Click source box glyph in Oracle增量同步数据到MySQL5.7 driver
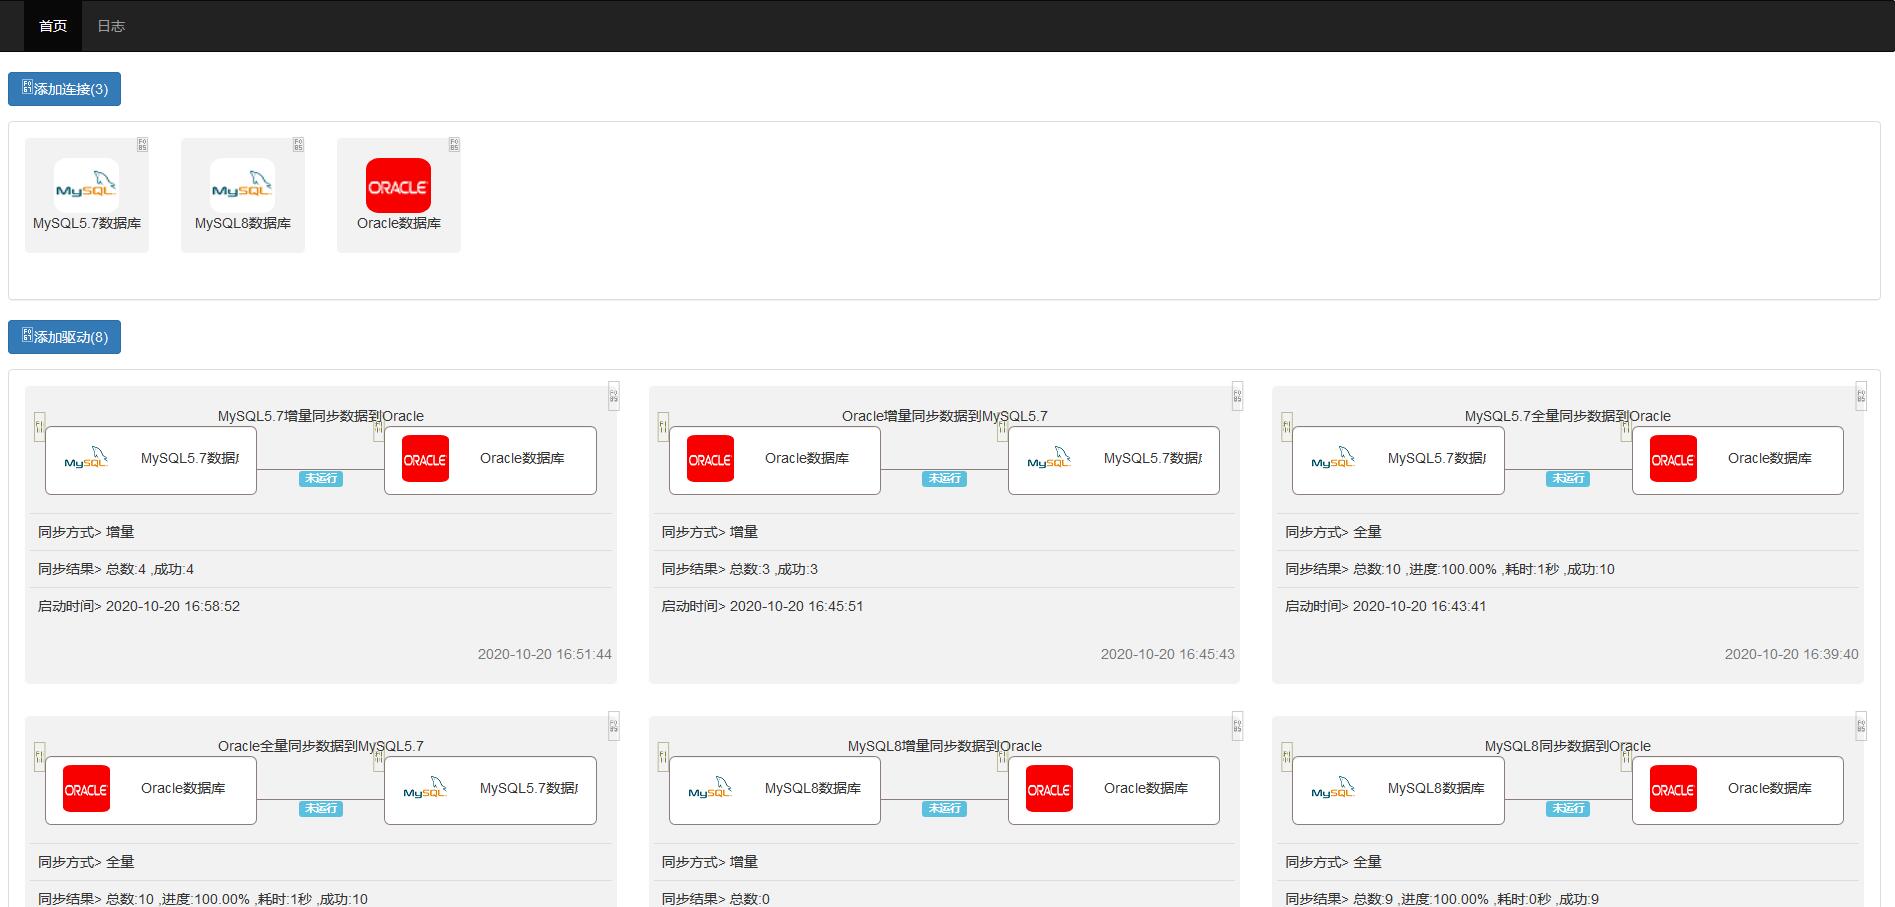1895x907 pixels. click(x=663, y=427)
